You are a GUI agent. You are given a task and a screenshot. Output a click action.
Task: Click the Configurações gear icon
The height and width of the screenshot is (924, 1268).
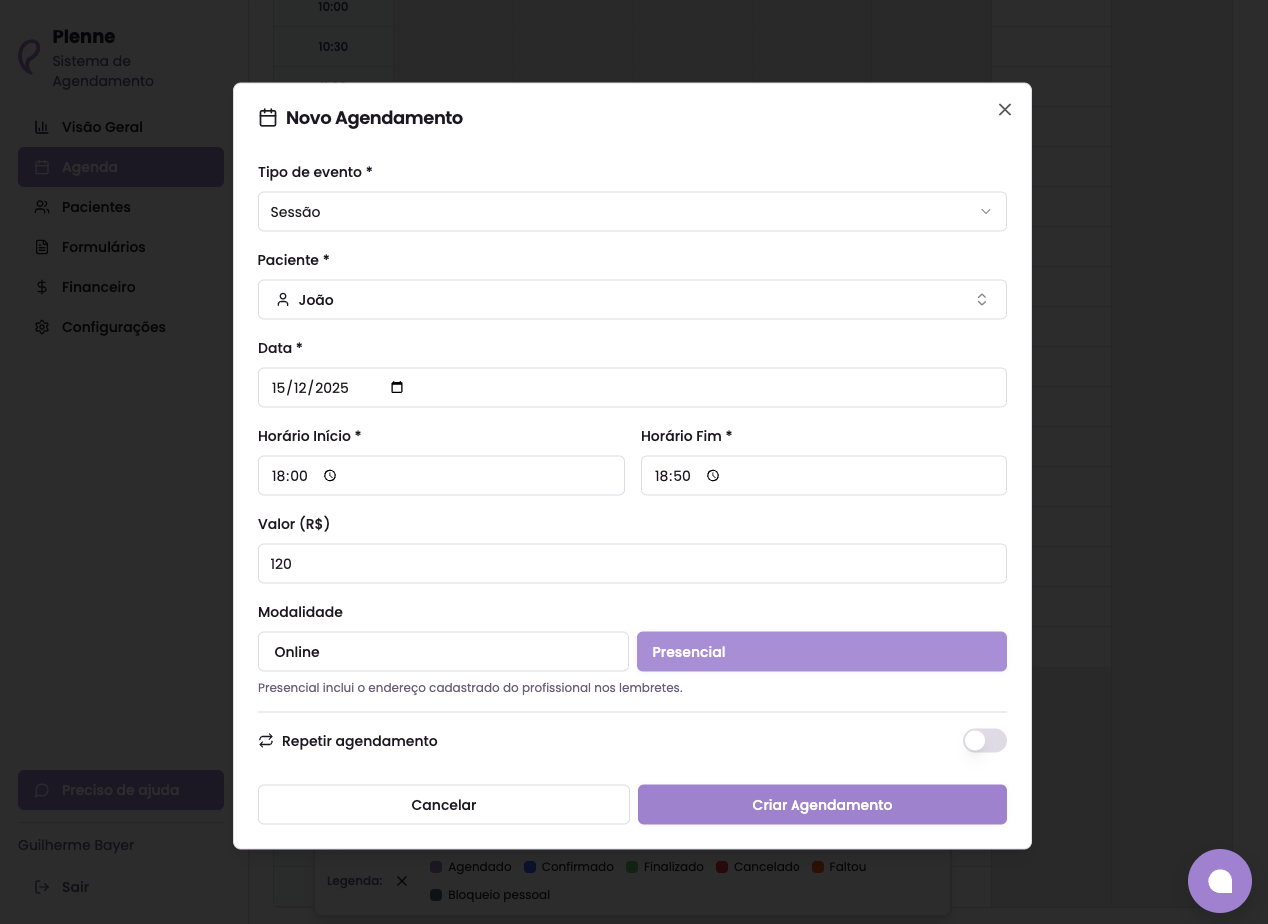42,327
